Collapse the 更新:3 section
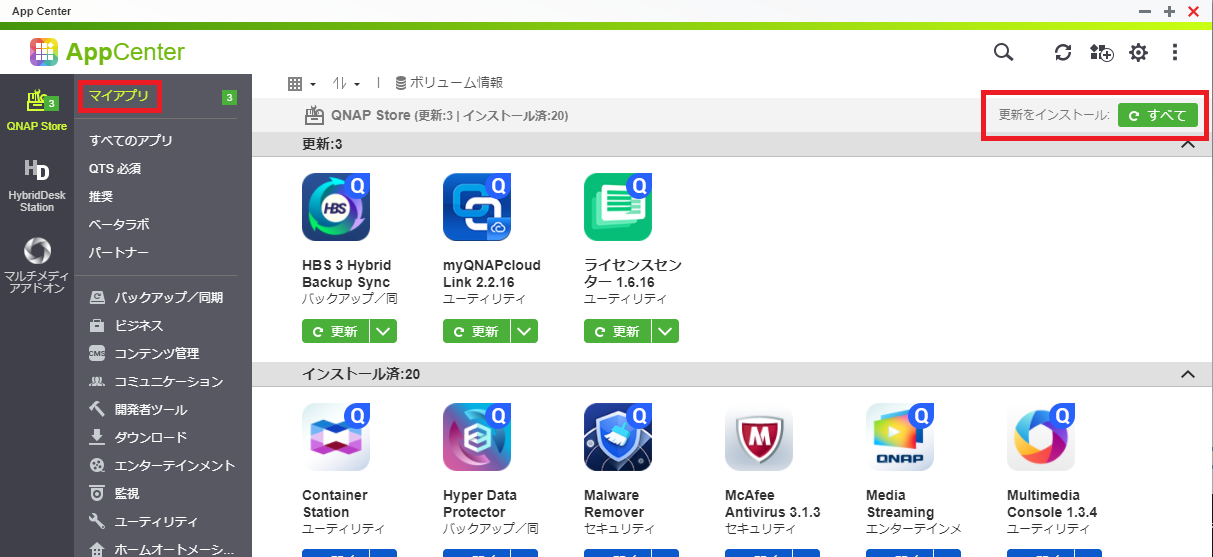This screenshot has height=557, width=1213. tap(1188, 145)
